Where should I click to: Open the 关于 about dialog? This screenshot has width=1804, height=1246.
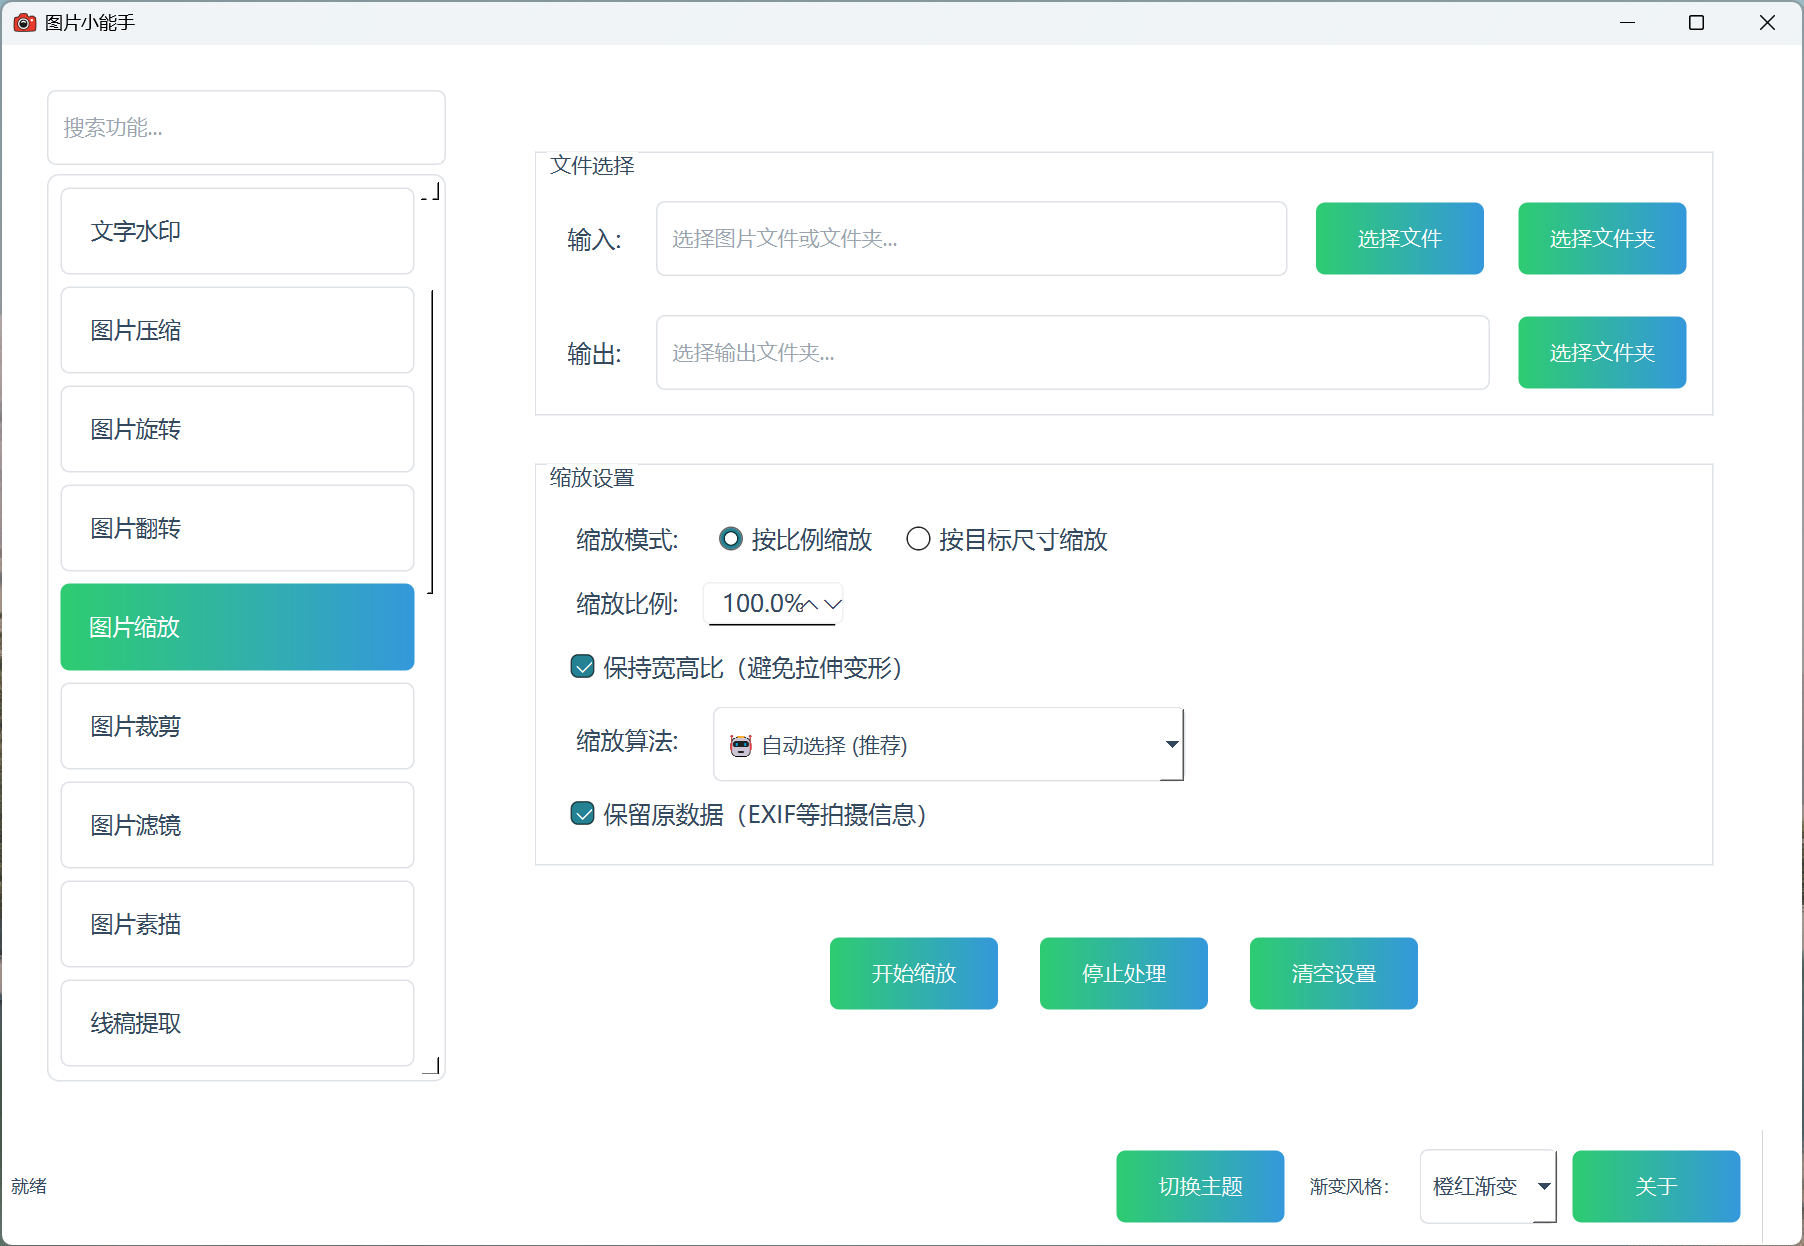1656,1186
